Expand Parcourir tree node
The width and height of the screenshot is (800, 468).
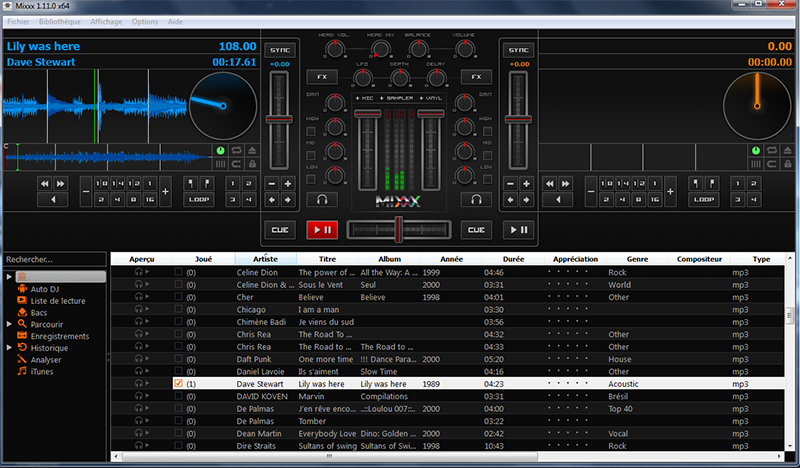coord(9,324)
